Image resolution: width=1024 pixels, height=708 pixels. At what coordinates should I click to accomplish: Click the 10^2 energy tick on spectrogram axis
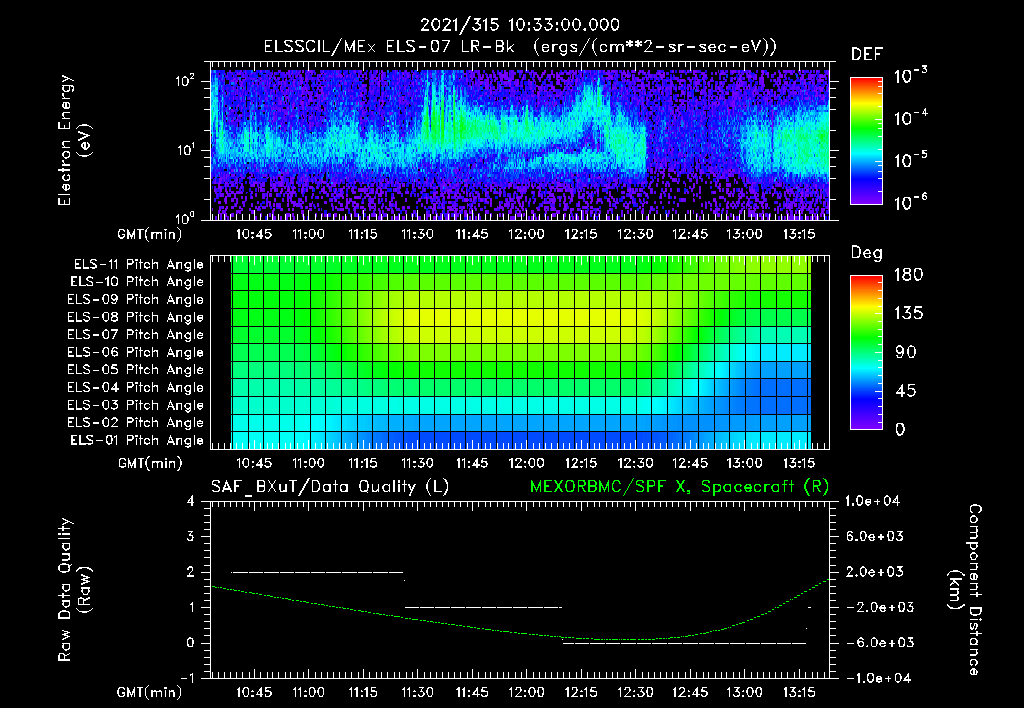(x=185, y=82)
